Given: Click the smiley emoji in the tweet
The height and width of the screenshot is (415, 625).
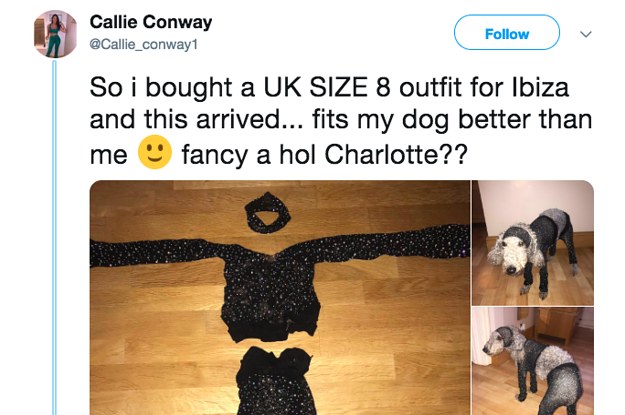Looking at the screenshot, I should tap(155, 152).
